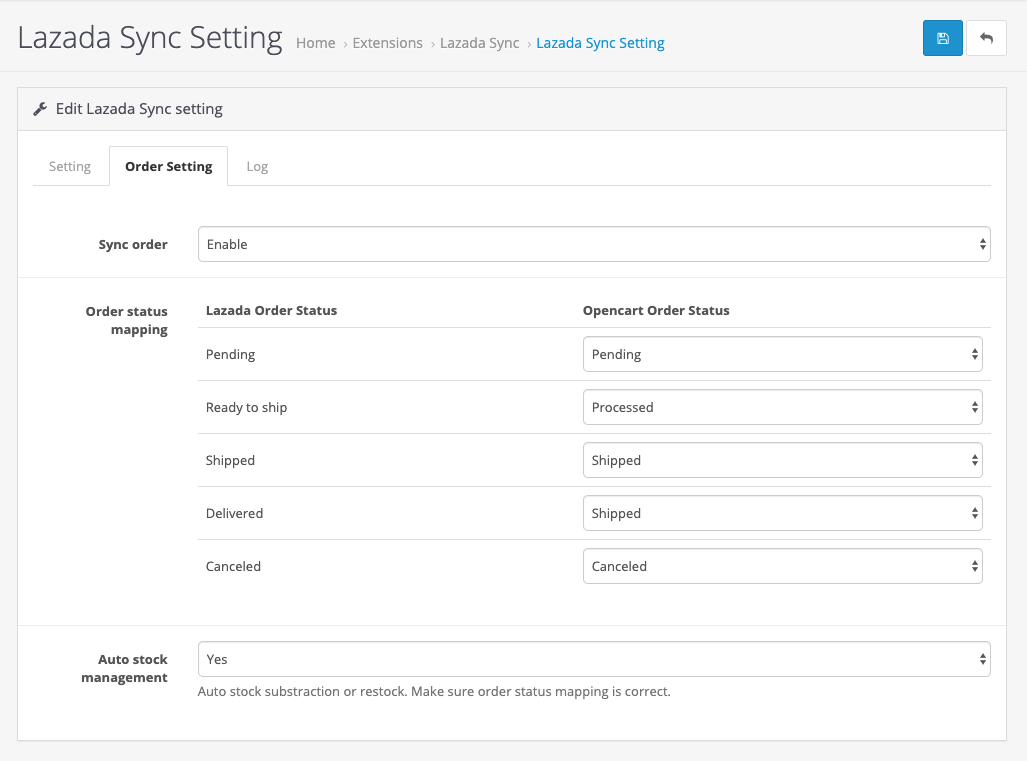Open the Ready to ship mapping dropdown
This screenshot has height=761, width=1027.
pyautogui.click(x=782, y=407)
